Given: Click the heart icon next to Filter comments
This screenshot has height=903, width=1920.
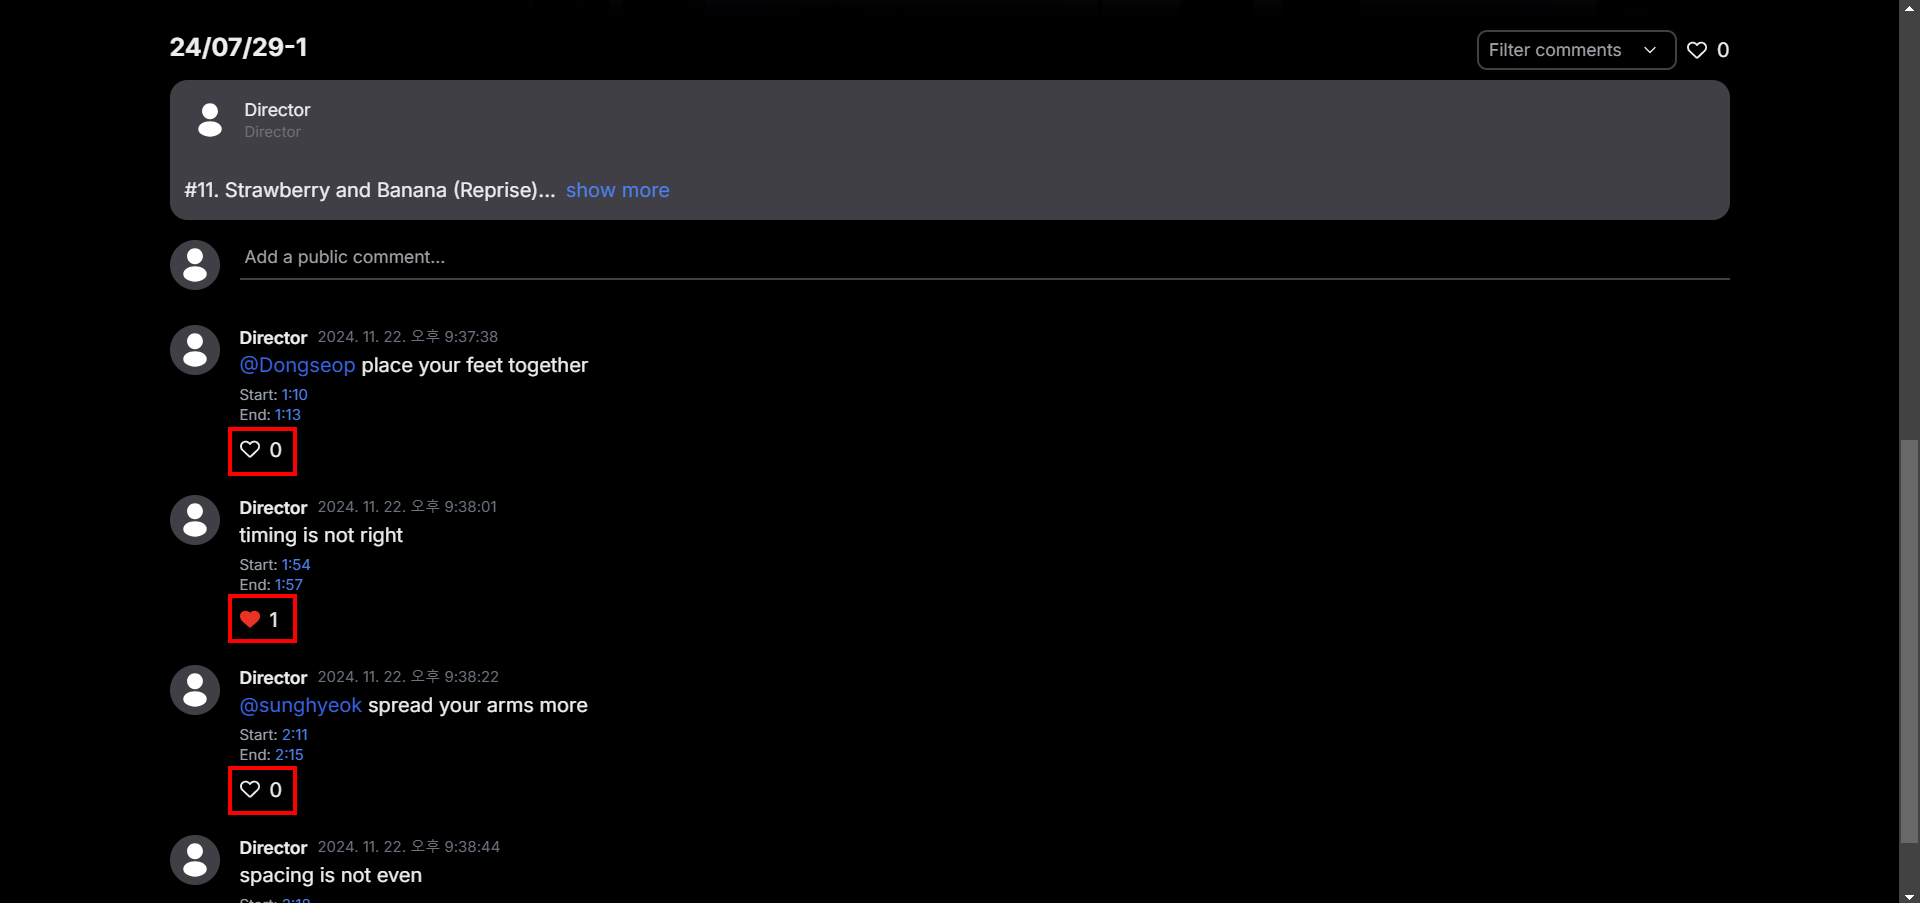Looking at the screenshot, I should [1697, 50].
